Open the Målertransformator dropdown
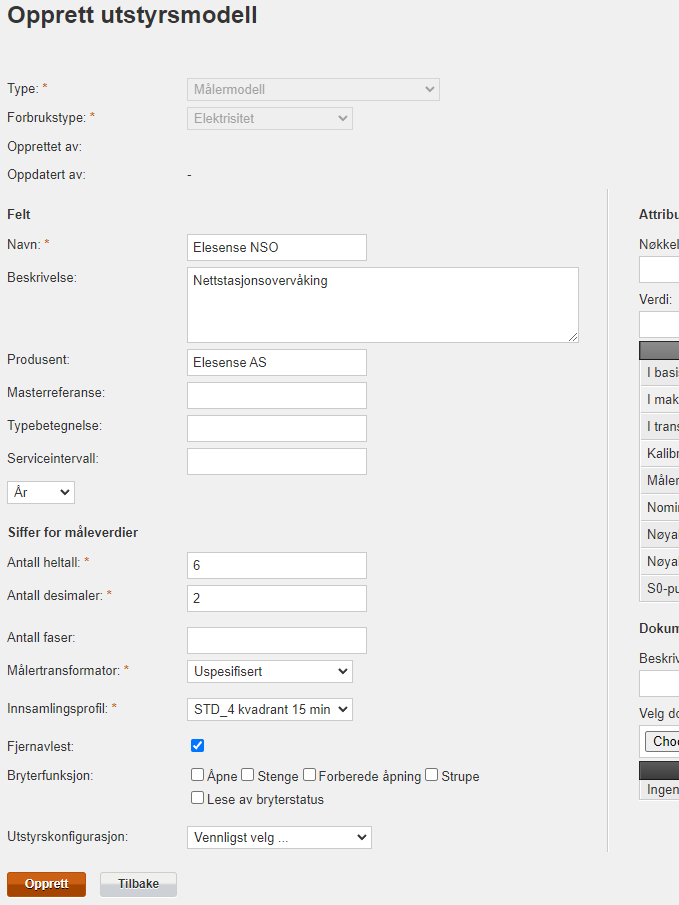 coord(270,671)
